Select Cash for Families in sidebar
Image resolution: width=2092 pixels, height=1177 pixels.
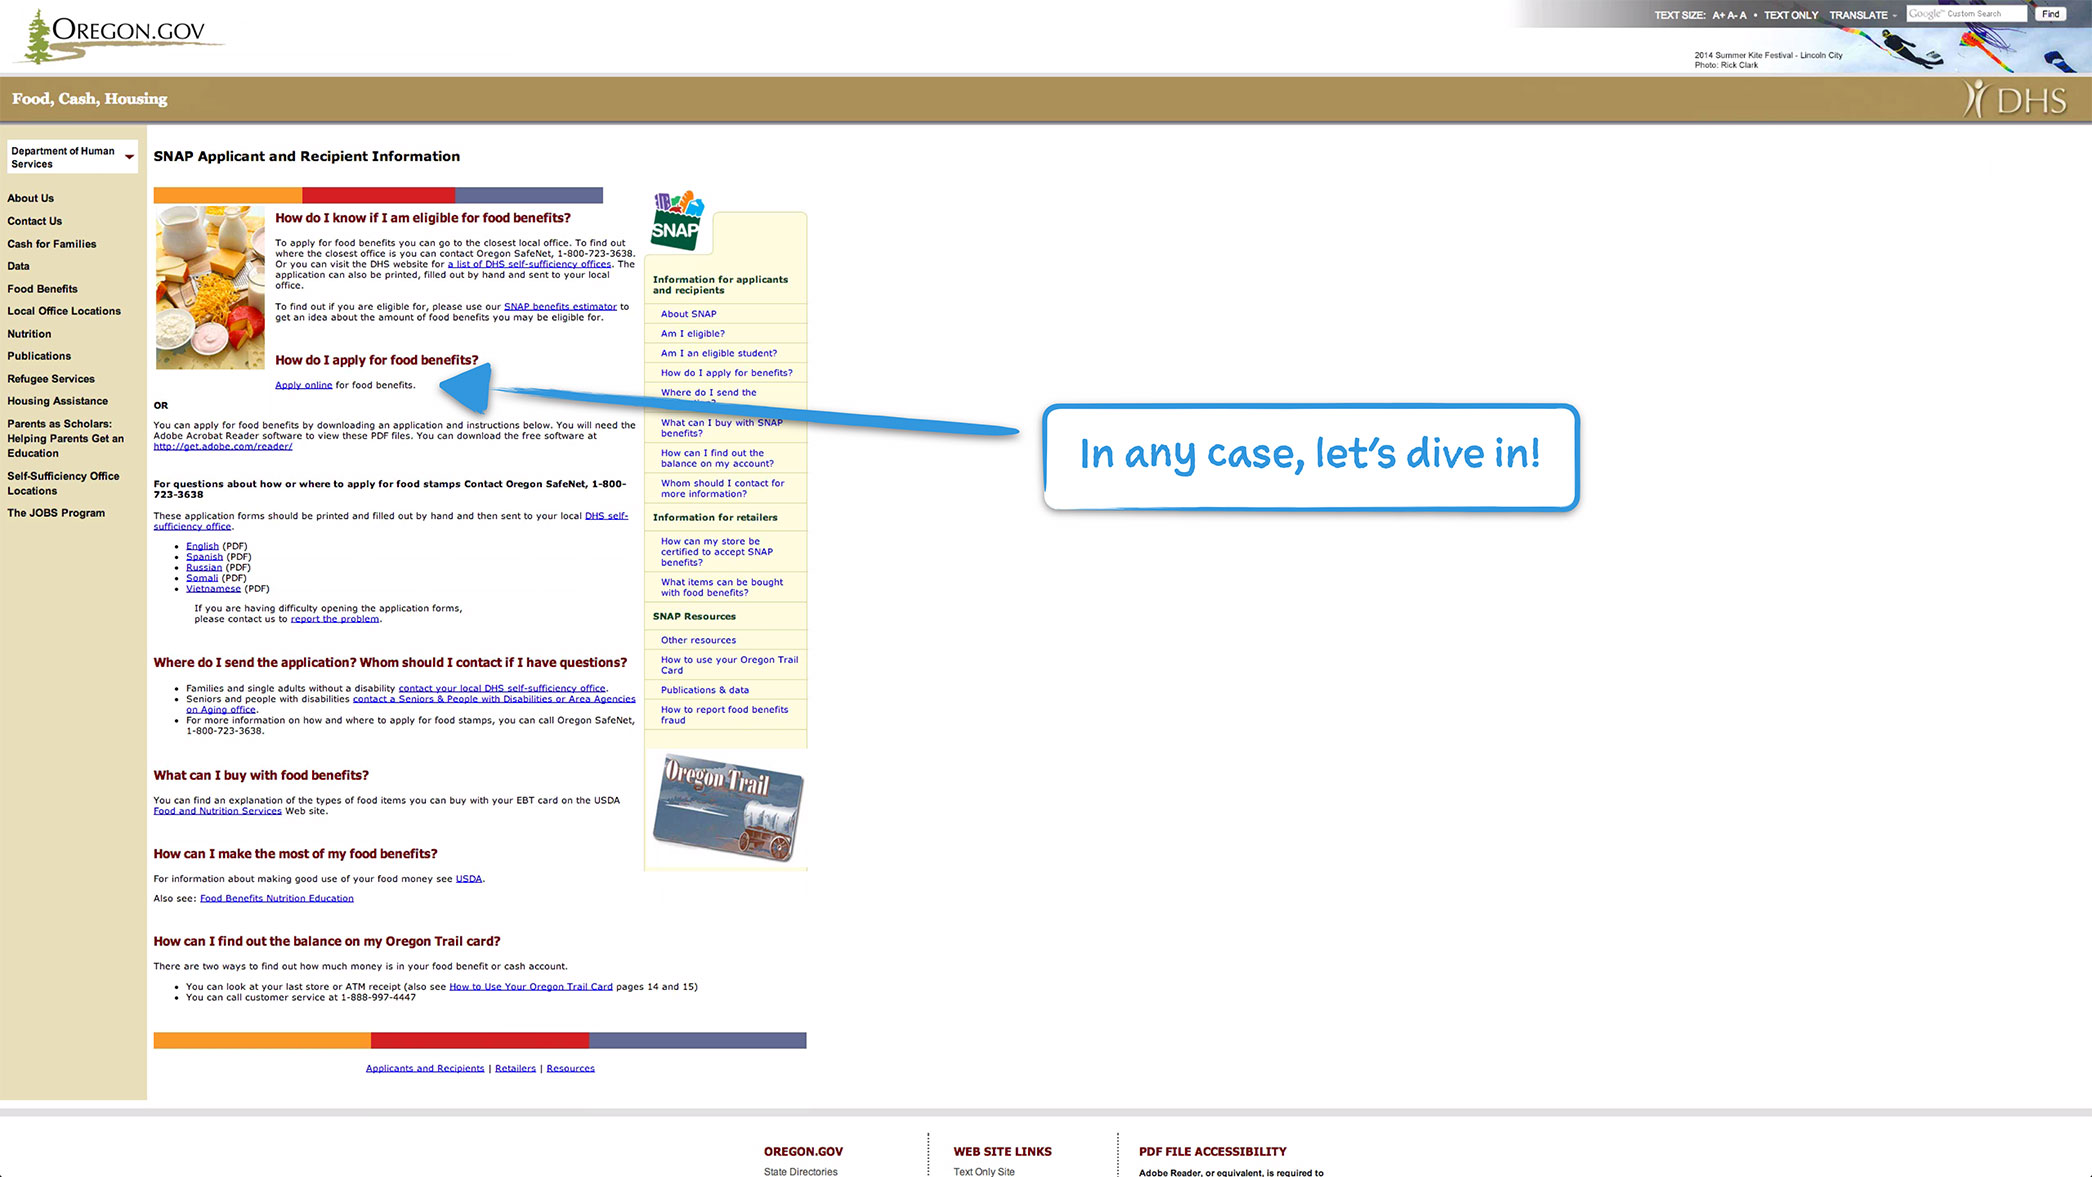click(52, 244)
